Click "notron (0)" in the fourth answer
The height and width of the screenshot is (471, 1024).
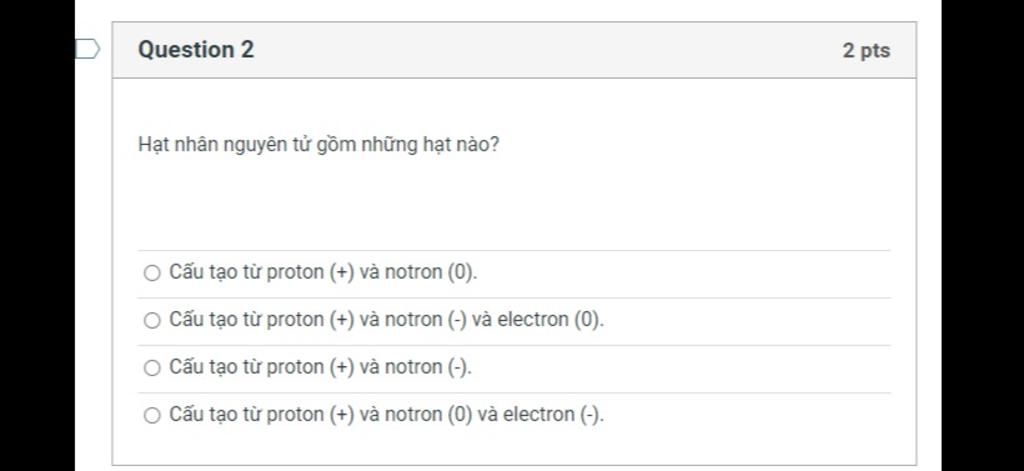coord(428,414)
